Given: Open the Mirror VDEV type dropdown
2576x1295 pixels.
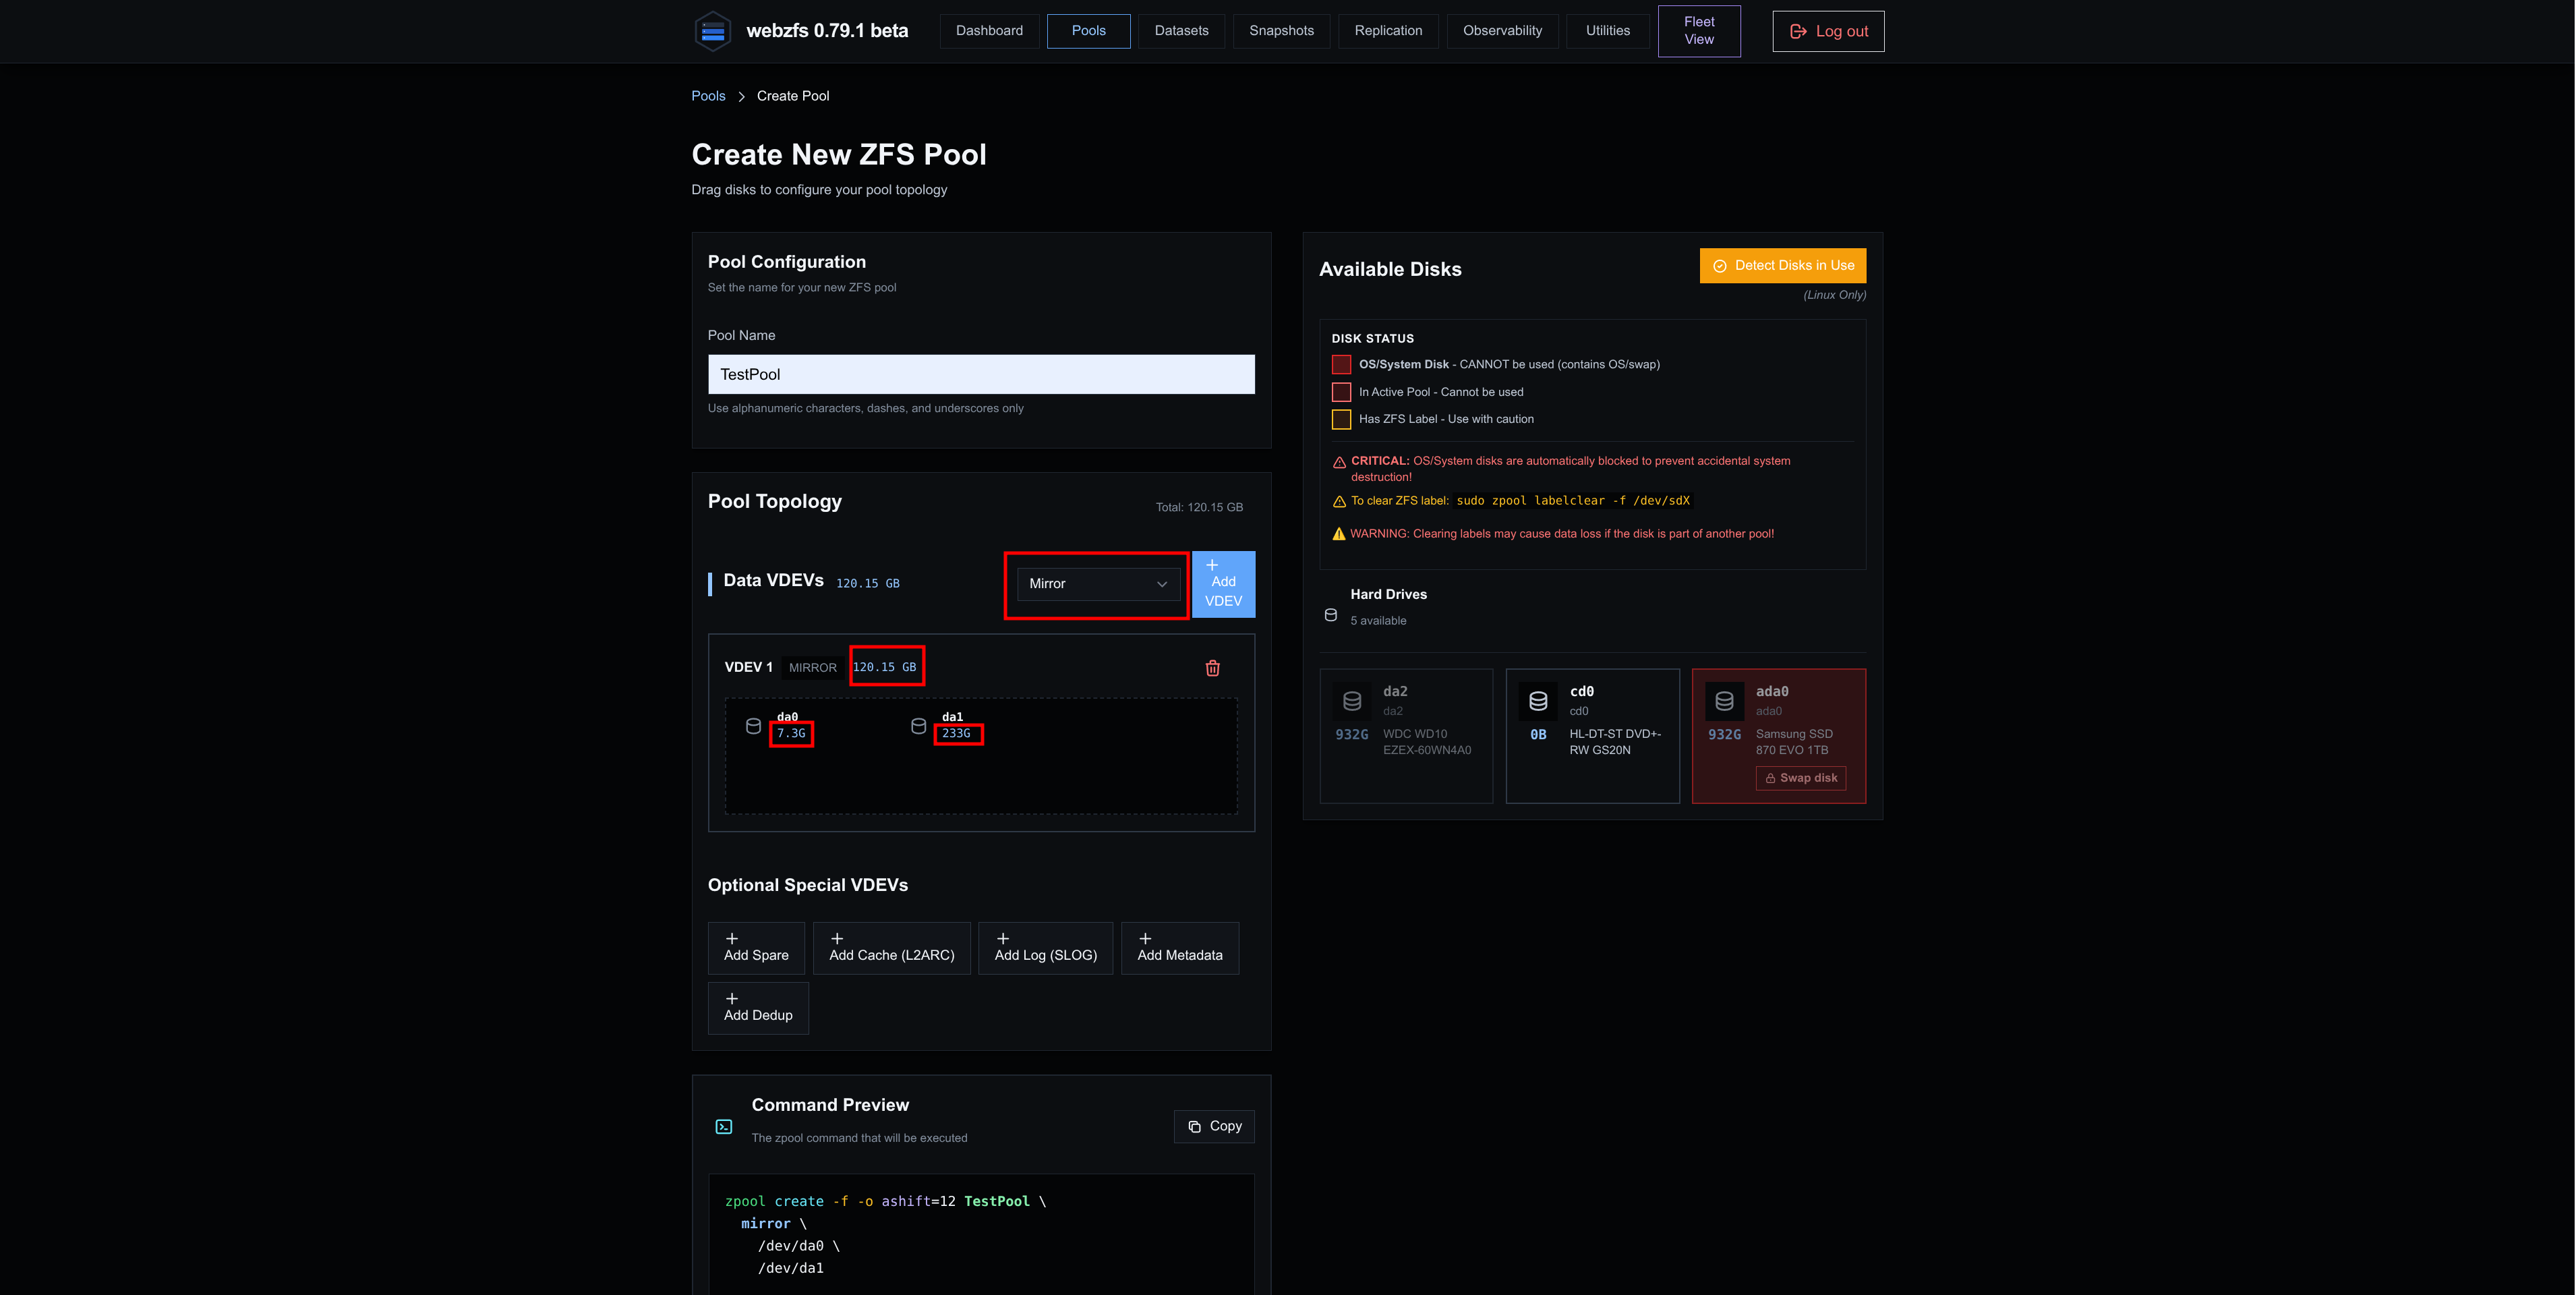Looking at the screenshot, I should (1098, 584).
